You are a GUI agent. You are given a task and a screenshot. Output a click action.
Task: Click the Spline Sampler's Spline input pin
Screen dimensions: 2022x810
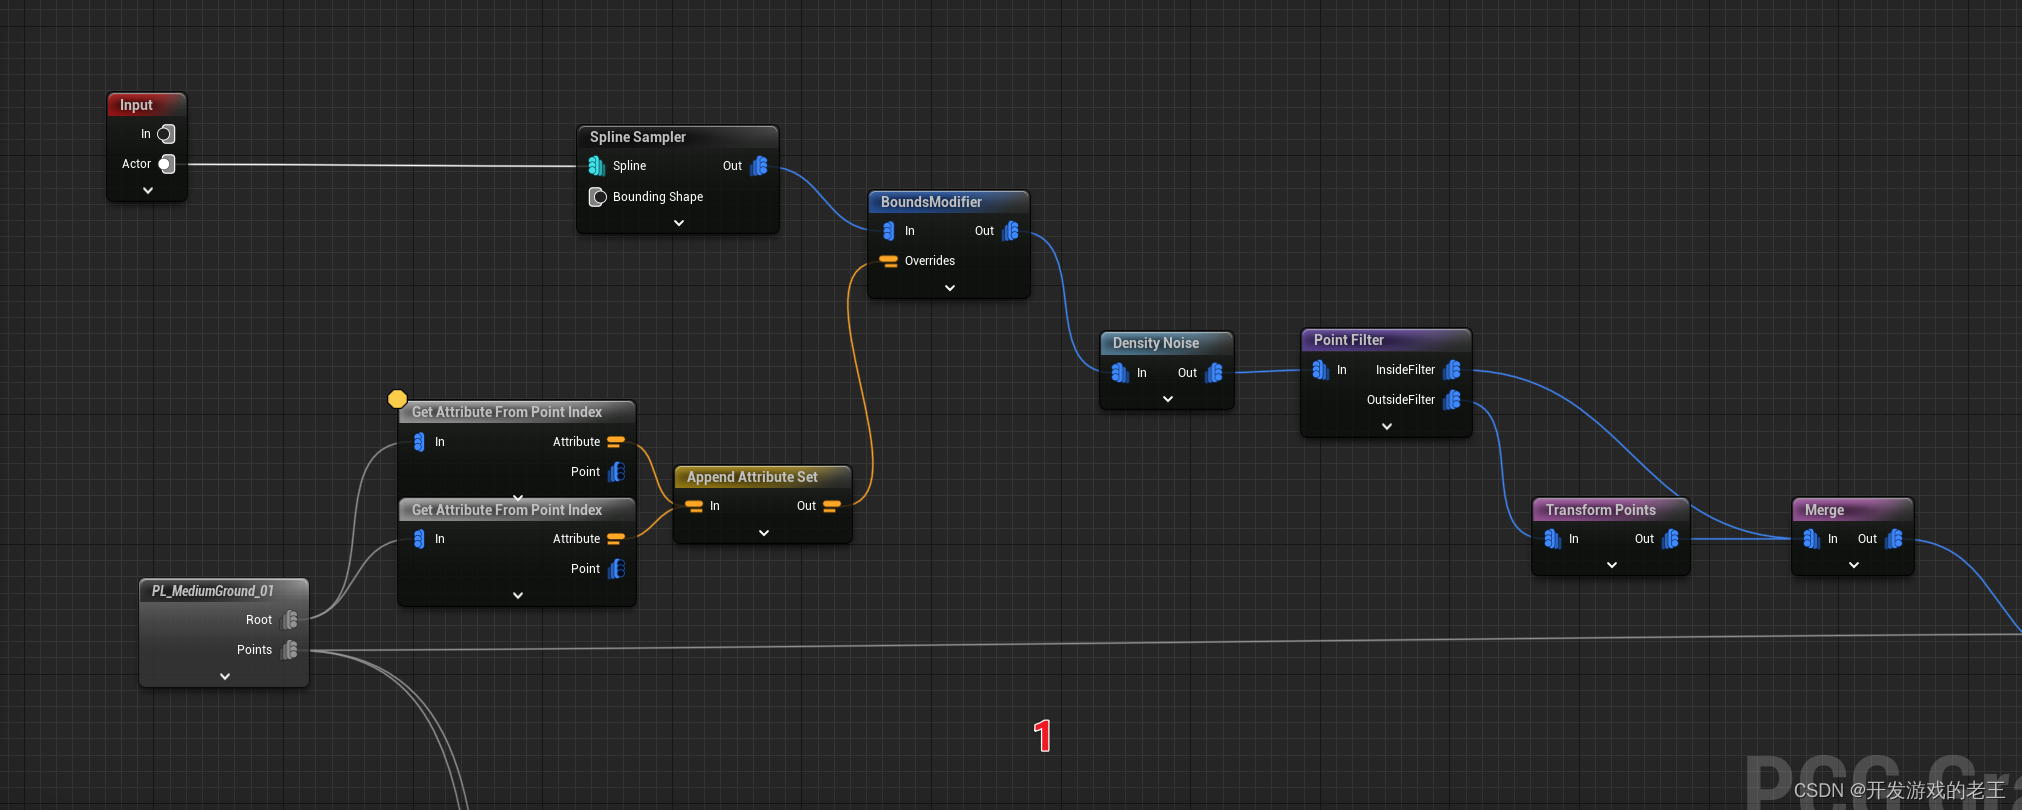tap(596, 166)
